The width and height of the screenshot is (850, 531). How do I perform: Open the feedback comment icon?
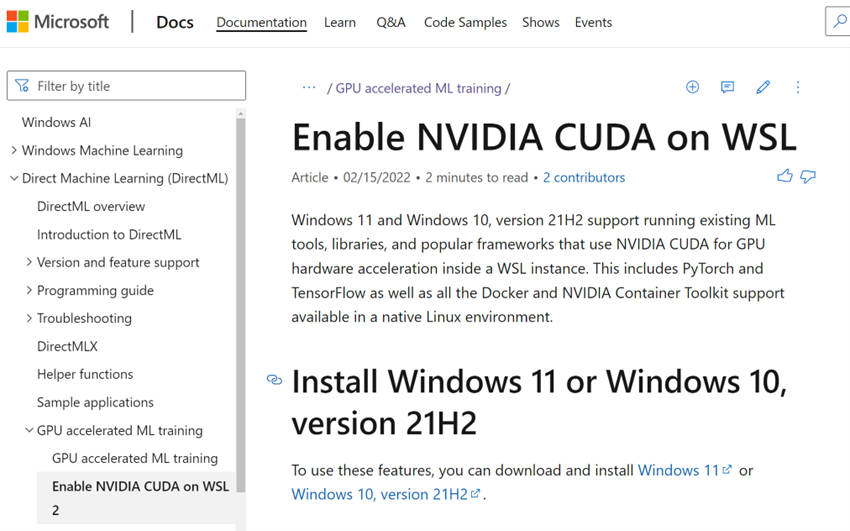point(727,87)
